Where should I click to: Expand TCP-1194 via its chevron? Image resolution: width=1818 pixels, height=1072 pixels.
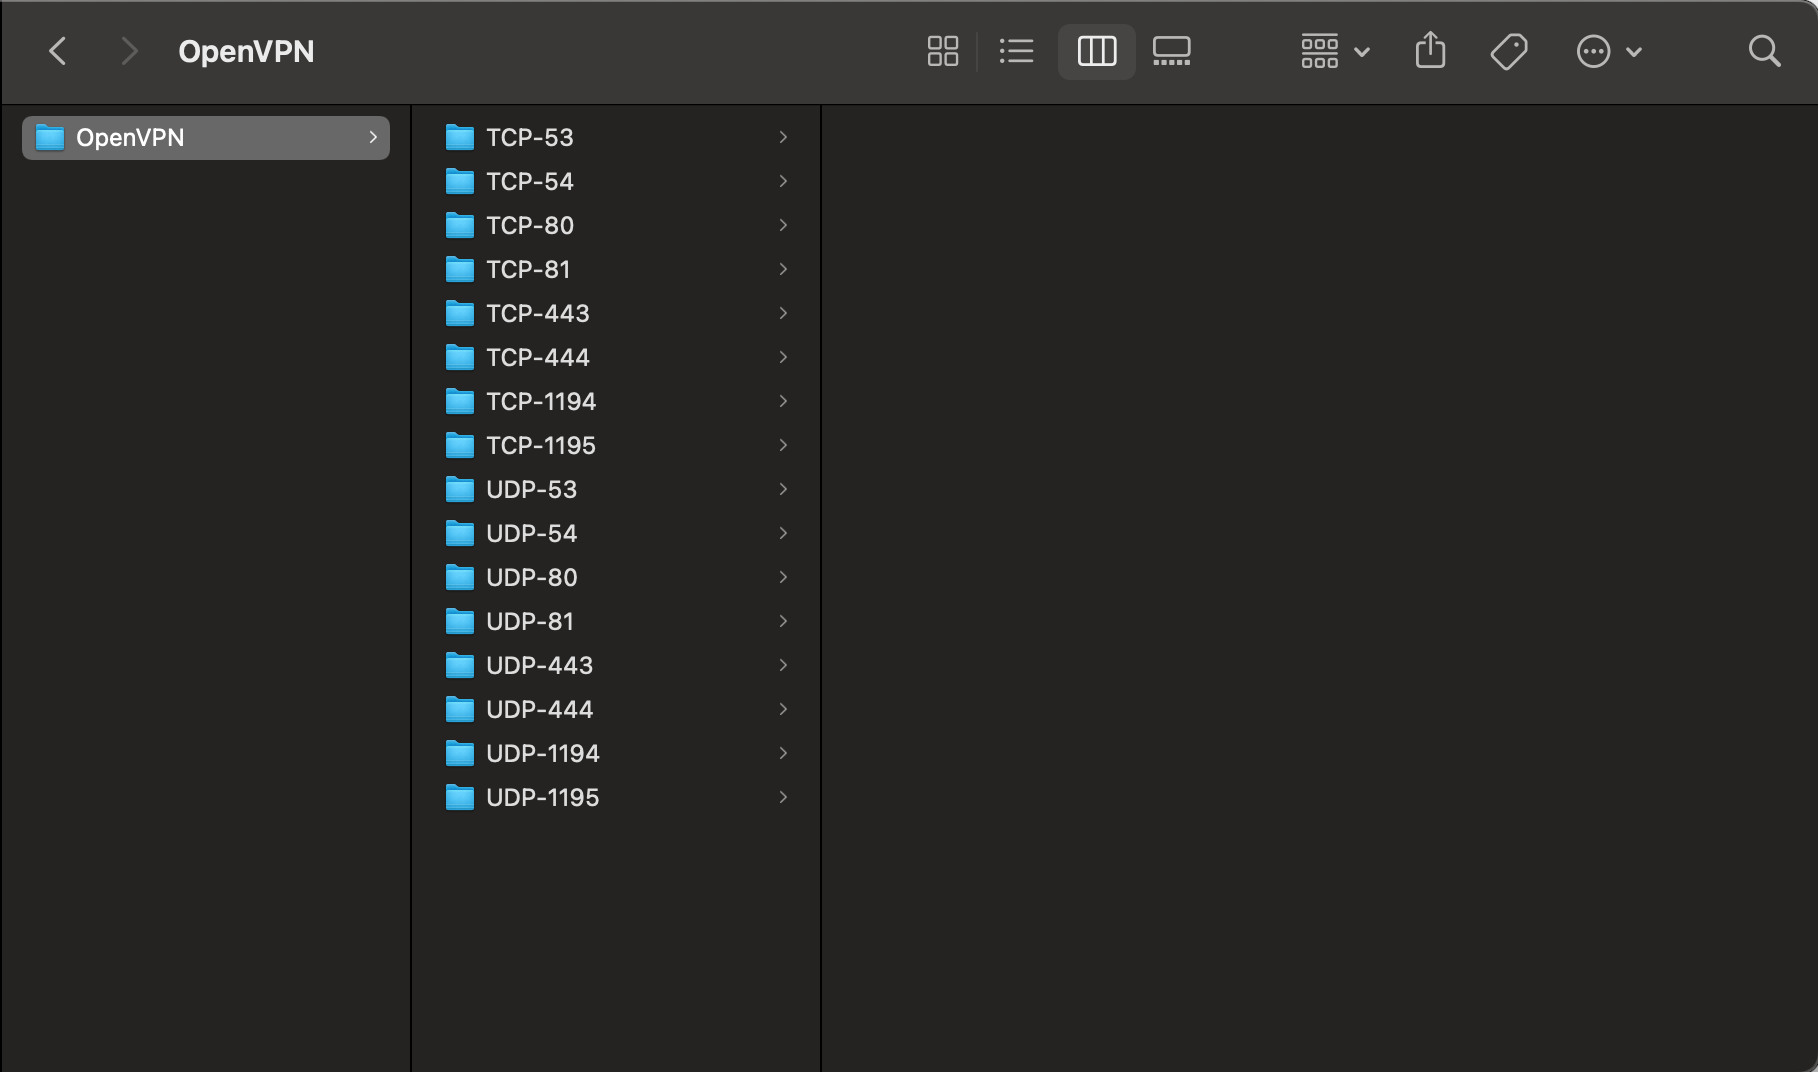[783, 401]
